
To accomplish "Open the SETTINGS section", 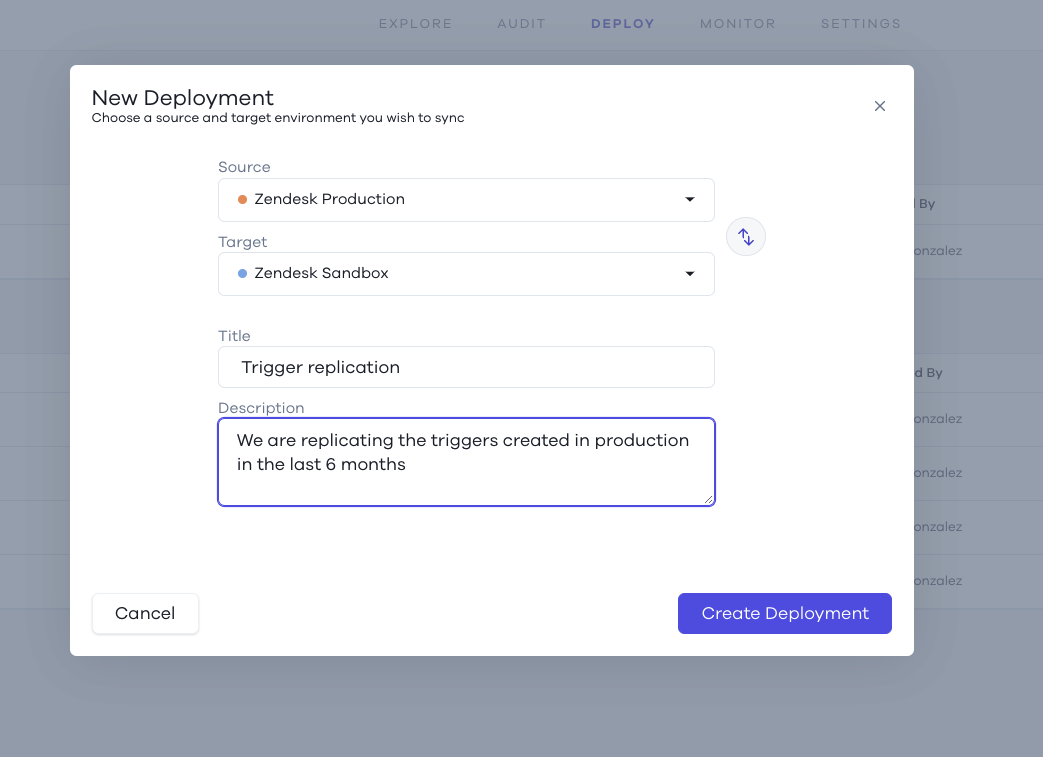I will 860,23.
